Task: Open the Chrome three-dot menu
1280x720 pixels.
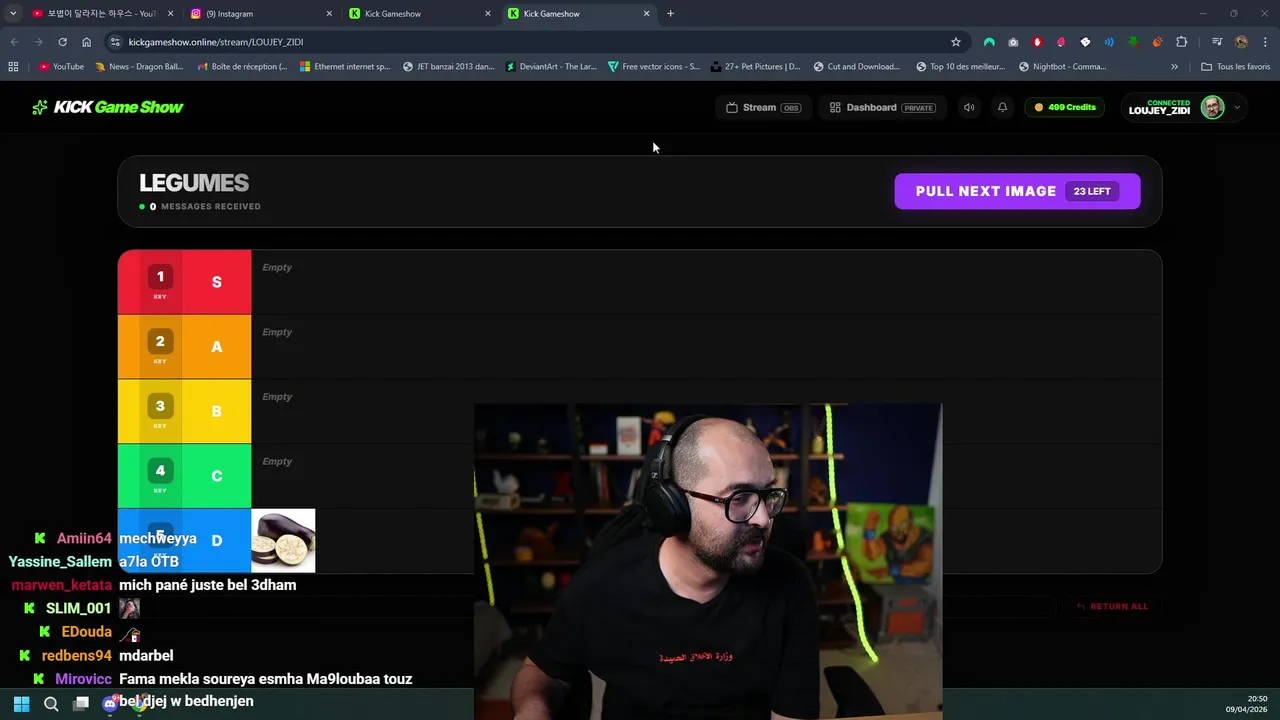Action: (x=1265, y=42)
